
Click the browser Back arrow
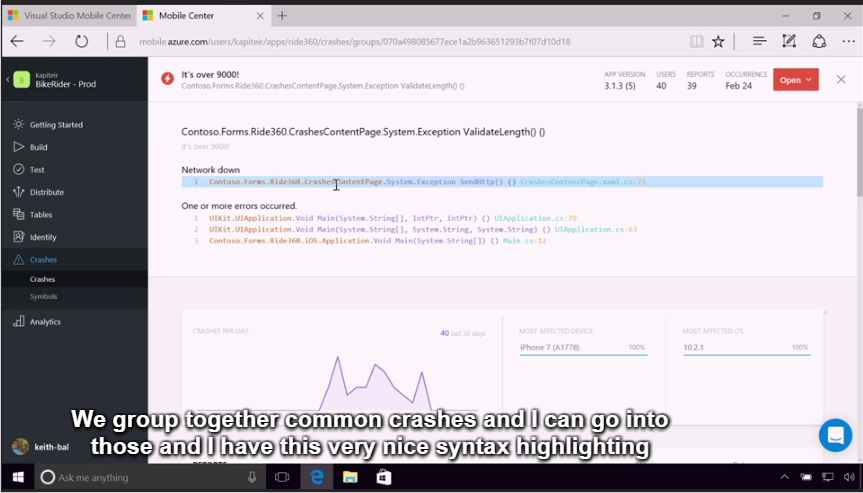[x=17, y=41]
